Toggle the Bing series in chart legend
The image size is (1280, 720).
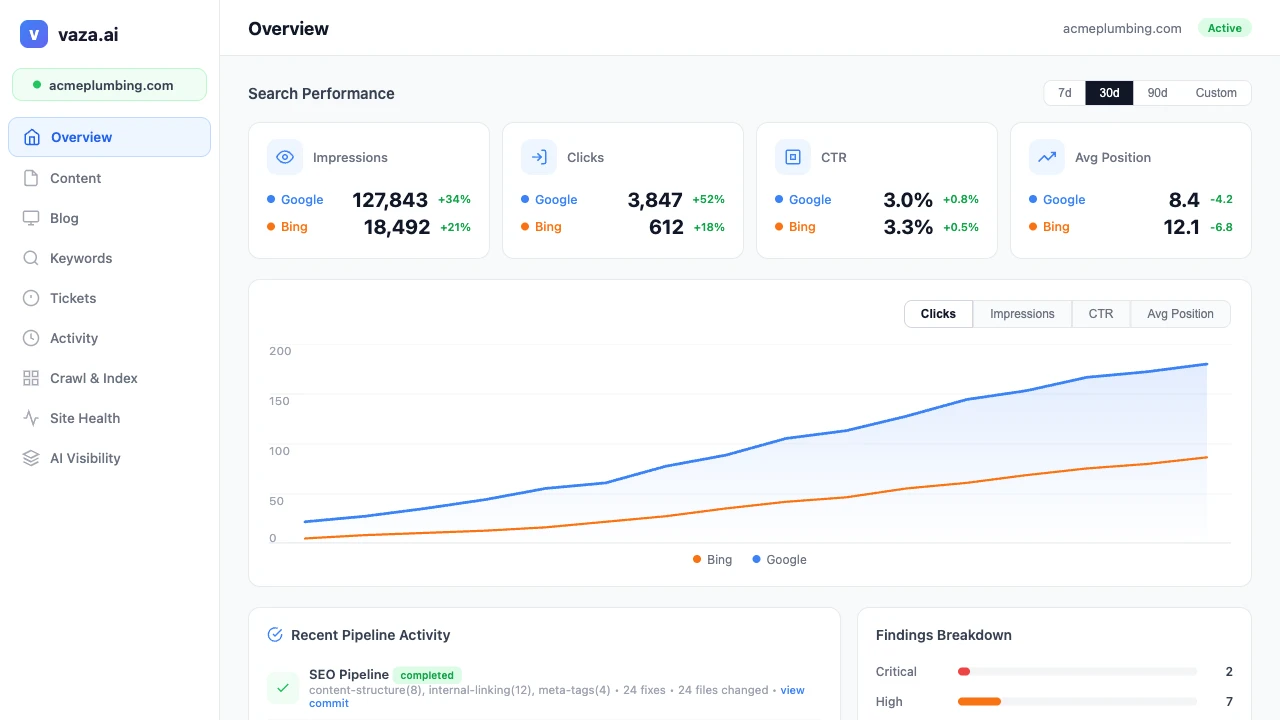[x=712, y=560]
